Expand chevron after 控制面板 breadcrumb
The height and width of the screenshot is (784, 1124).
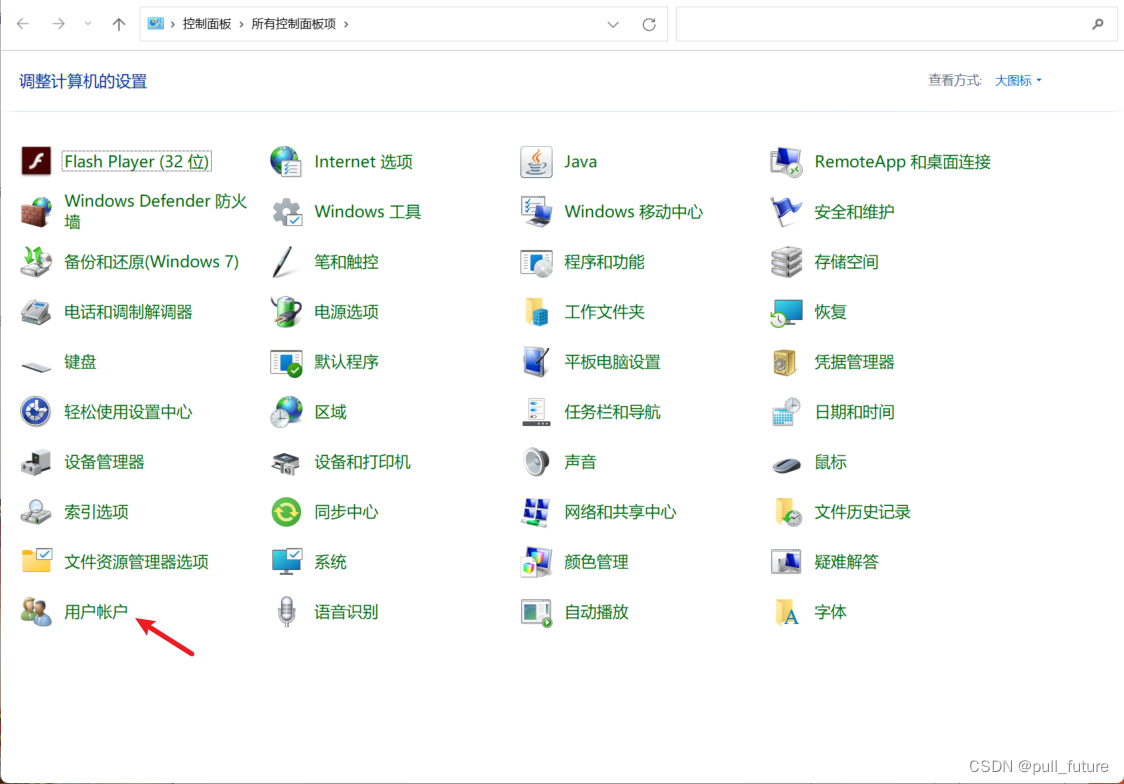click(x=241, y=24)
